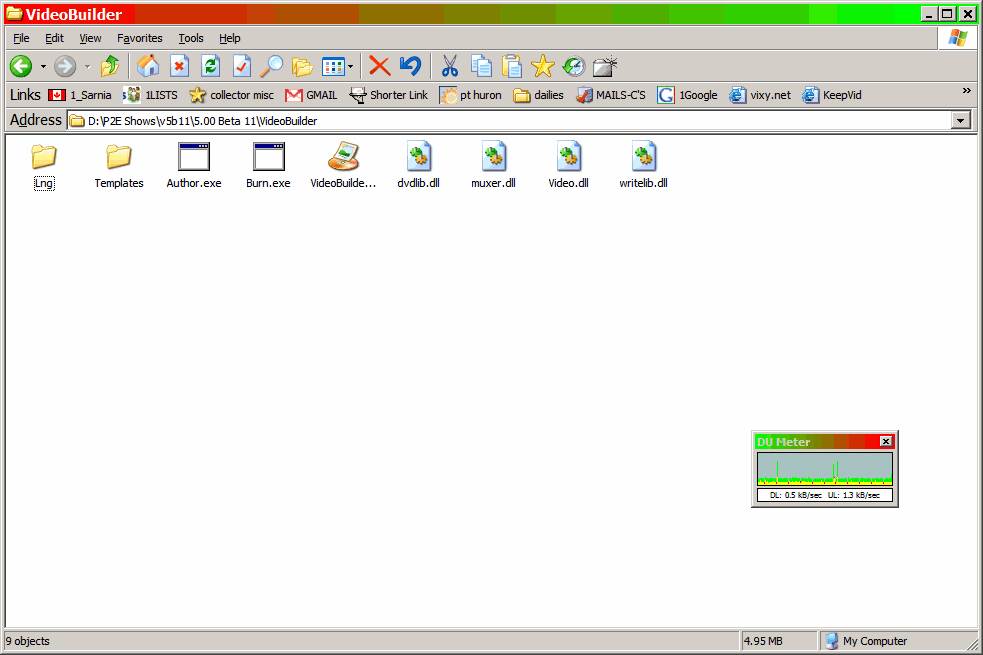
Task: Click the Favorites star toolbar icon
Action: click(x=542, y=66)
